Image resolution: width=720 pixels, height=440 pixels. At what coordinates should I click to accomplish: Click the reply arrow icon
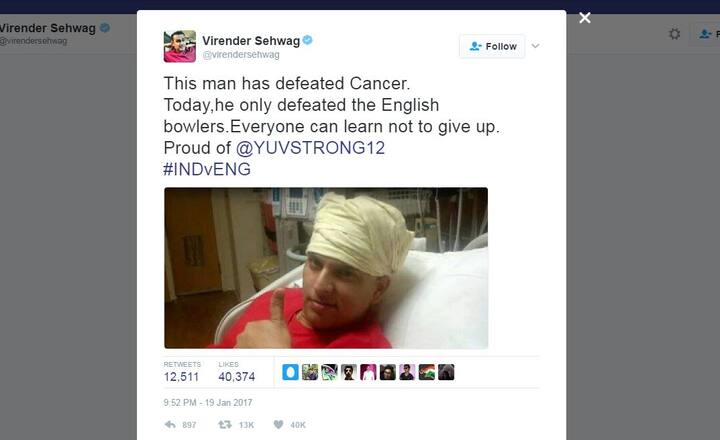coord(170,424)
